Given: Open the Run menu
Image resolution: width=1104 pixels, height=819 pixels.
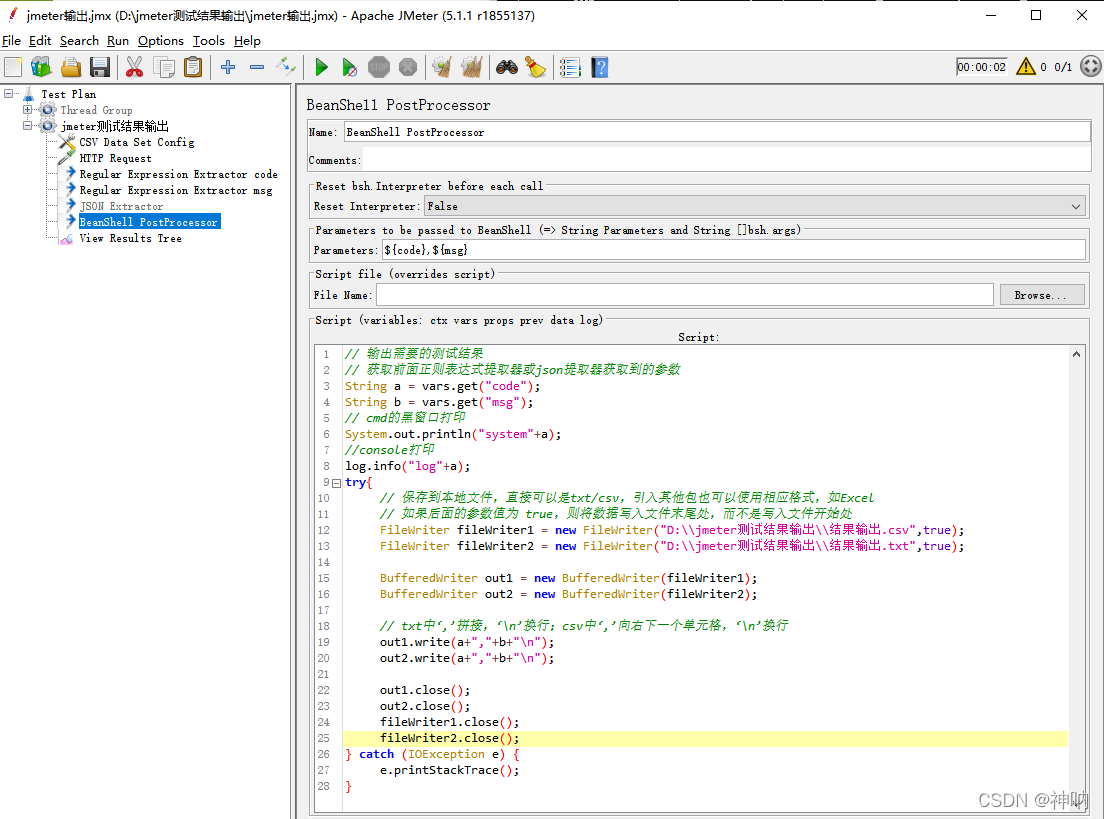Looking at the screenshot, I should coord(118,41).
